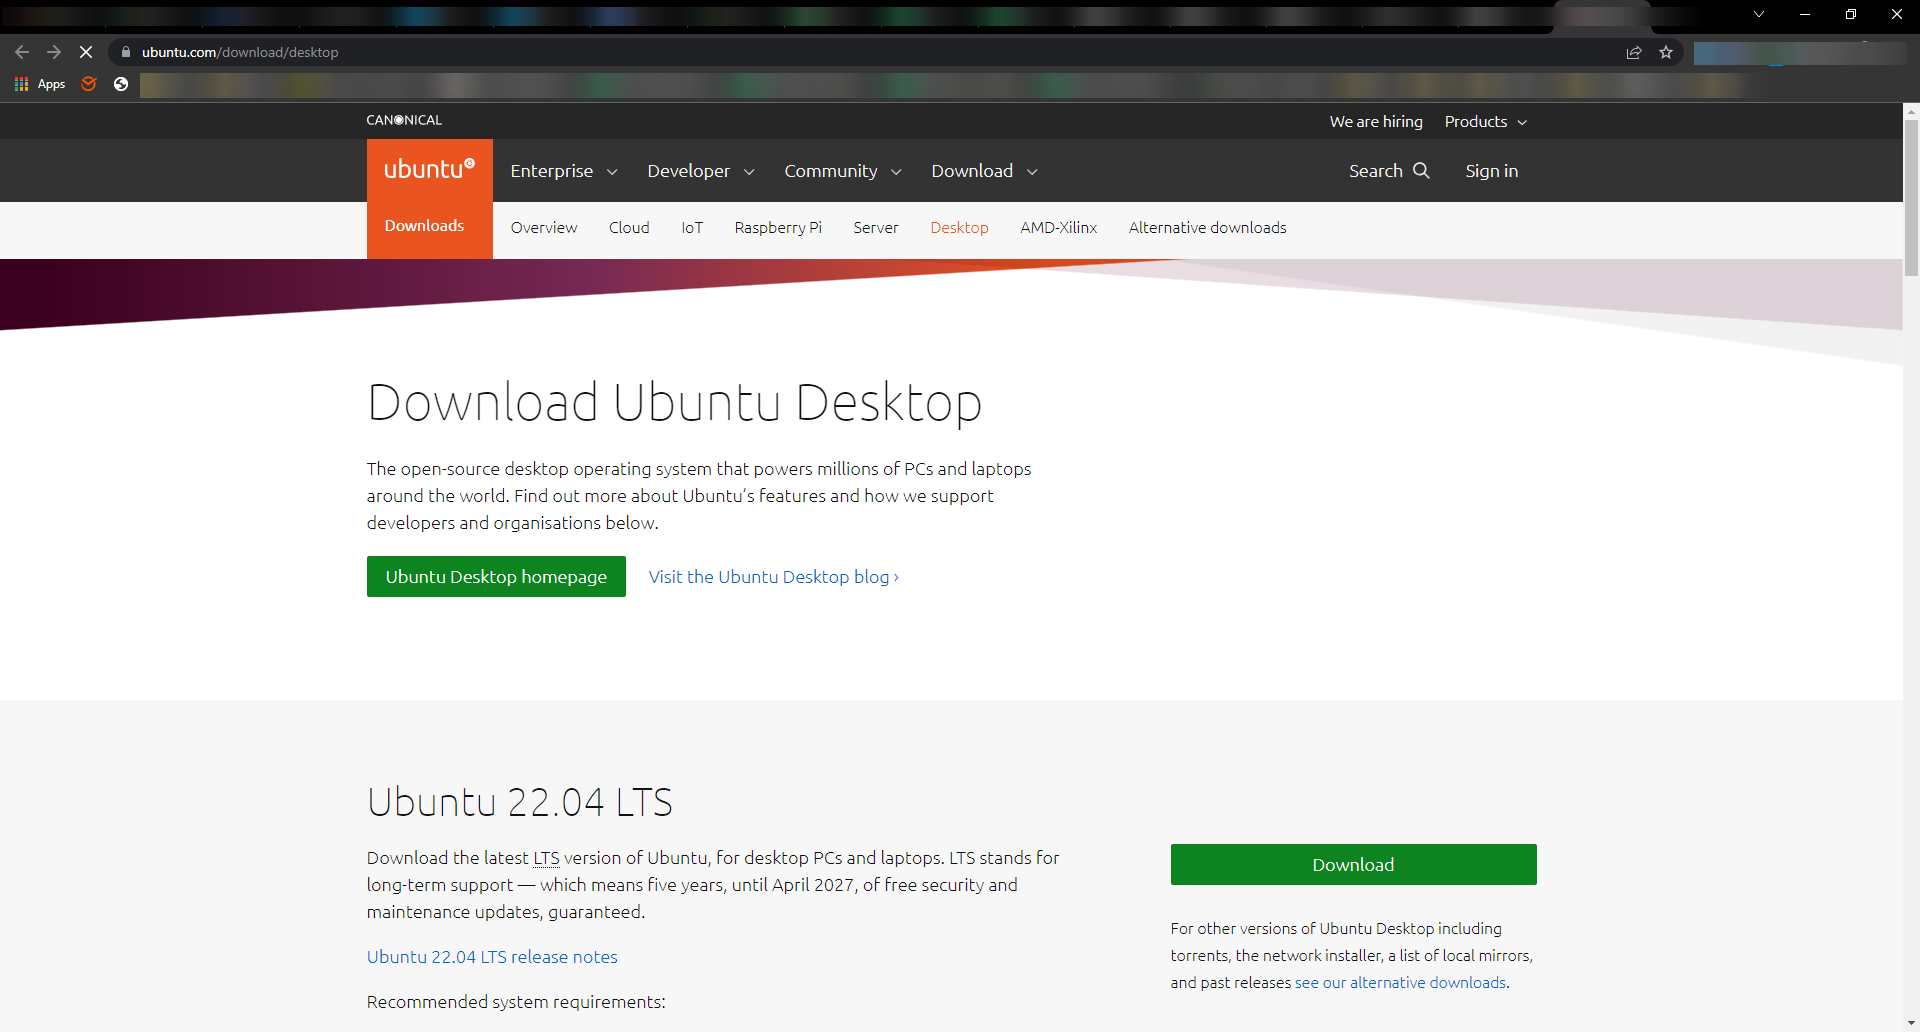This screenshot has height=1032, width=1920.
Task: Click the address bar URL
Action: (x=240, y=52)
